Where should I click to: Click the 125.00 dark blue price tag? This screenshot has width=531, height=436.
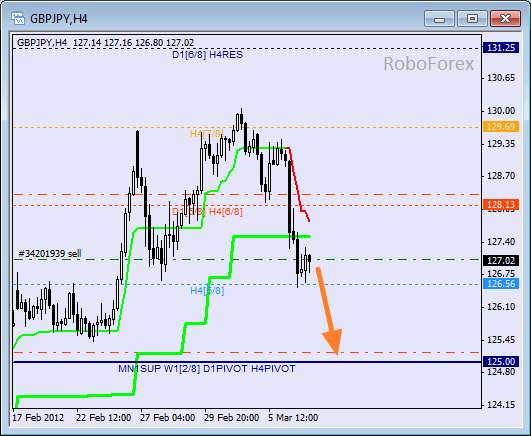(x=501, y=361)
